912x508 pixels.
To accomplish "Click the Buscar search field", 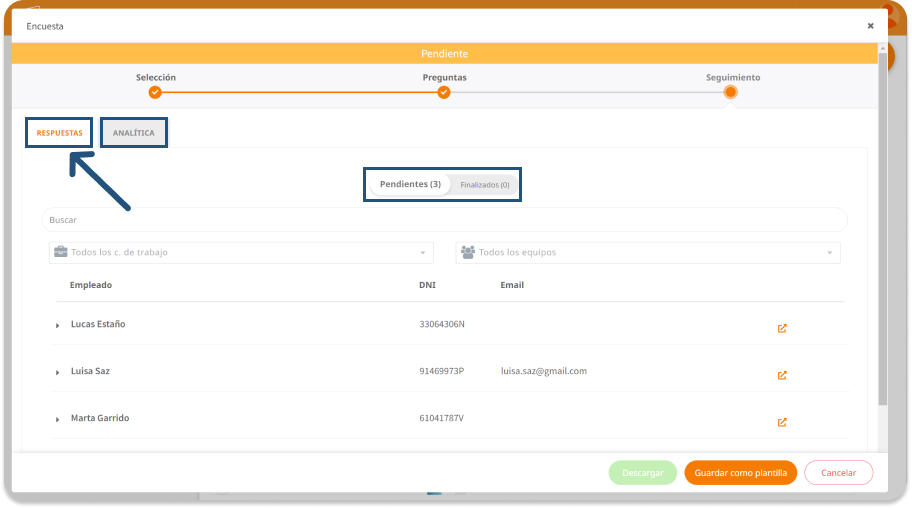I will coord(444,220).
